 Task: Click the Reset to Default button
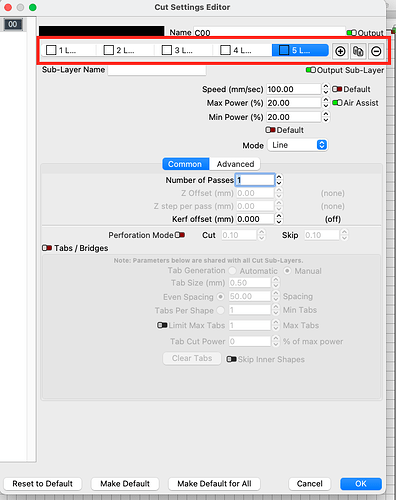[43, 484]
